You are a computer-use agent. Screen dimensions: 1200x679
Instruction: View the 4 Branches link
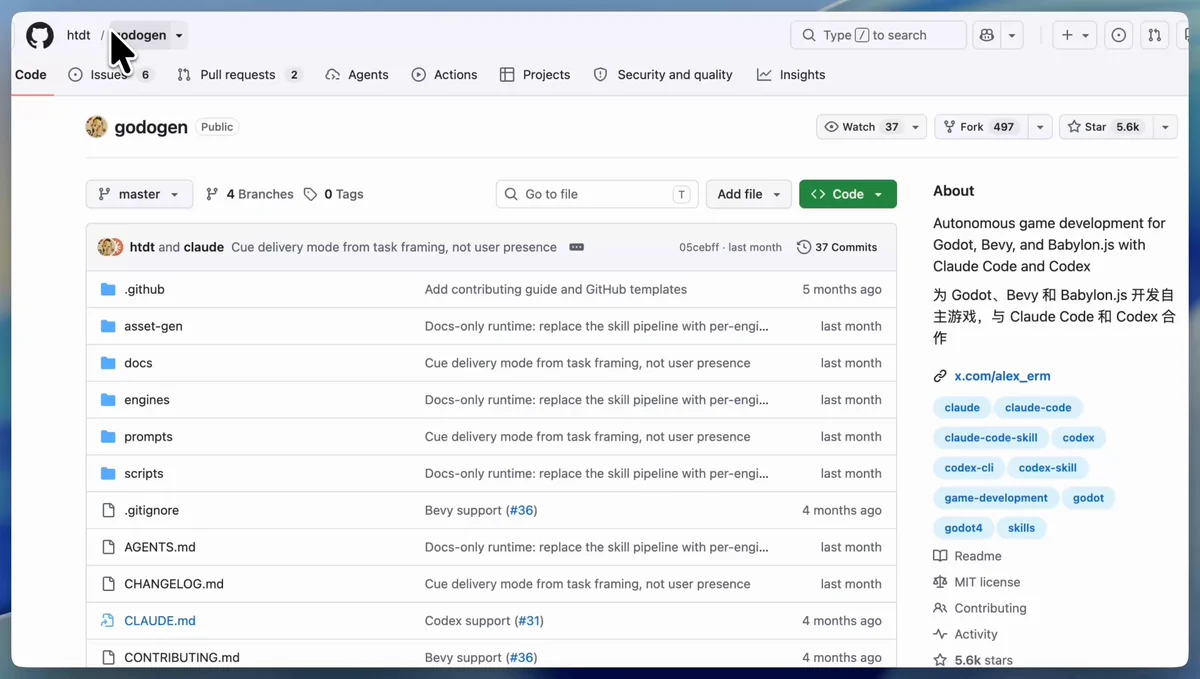(250, 194)
